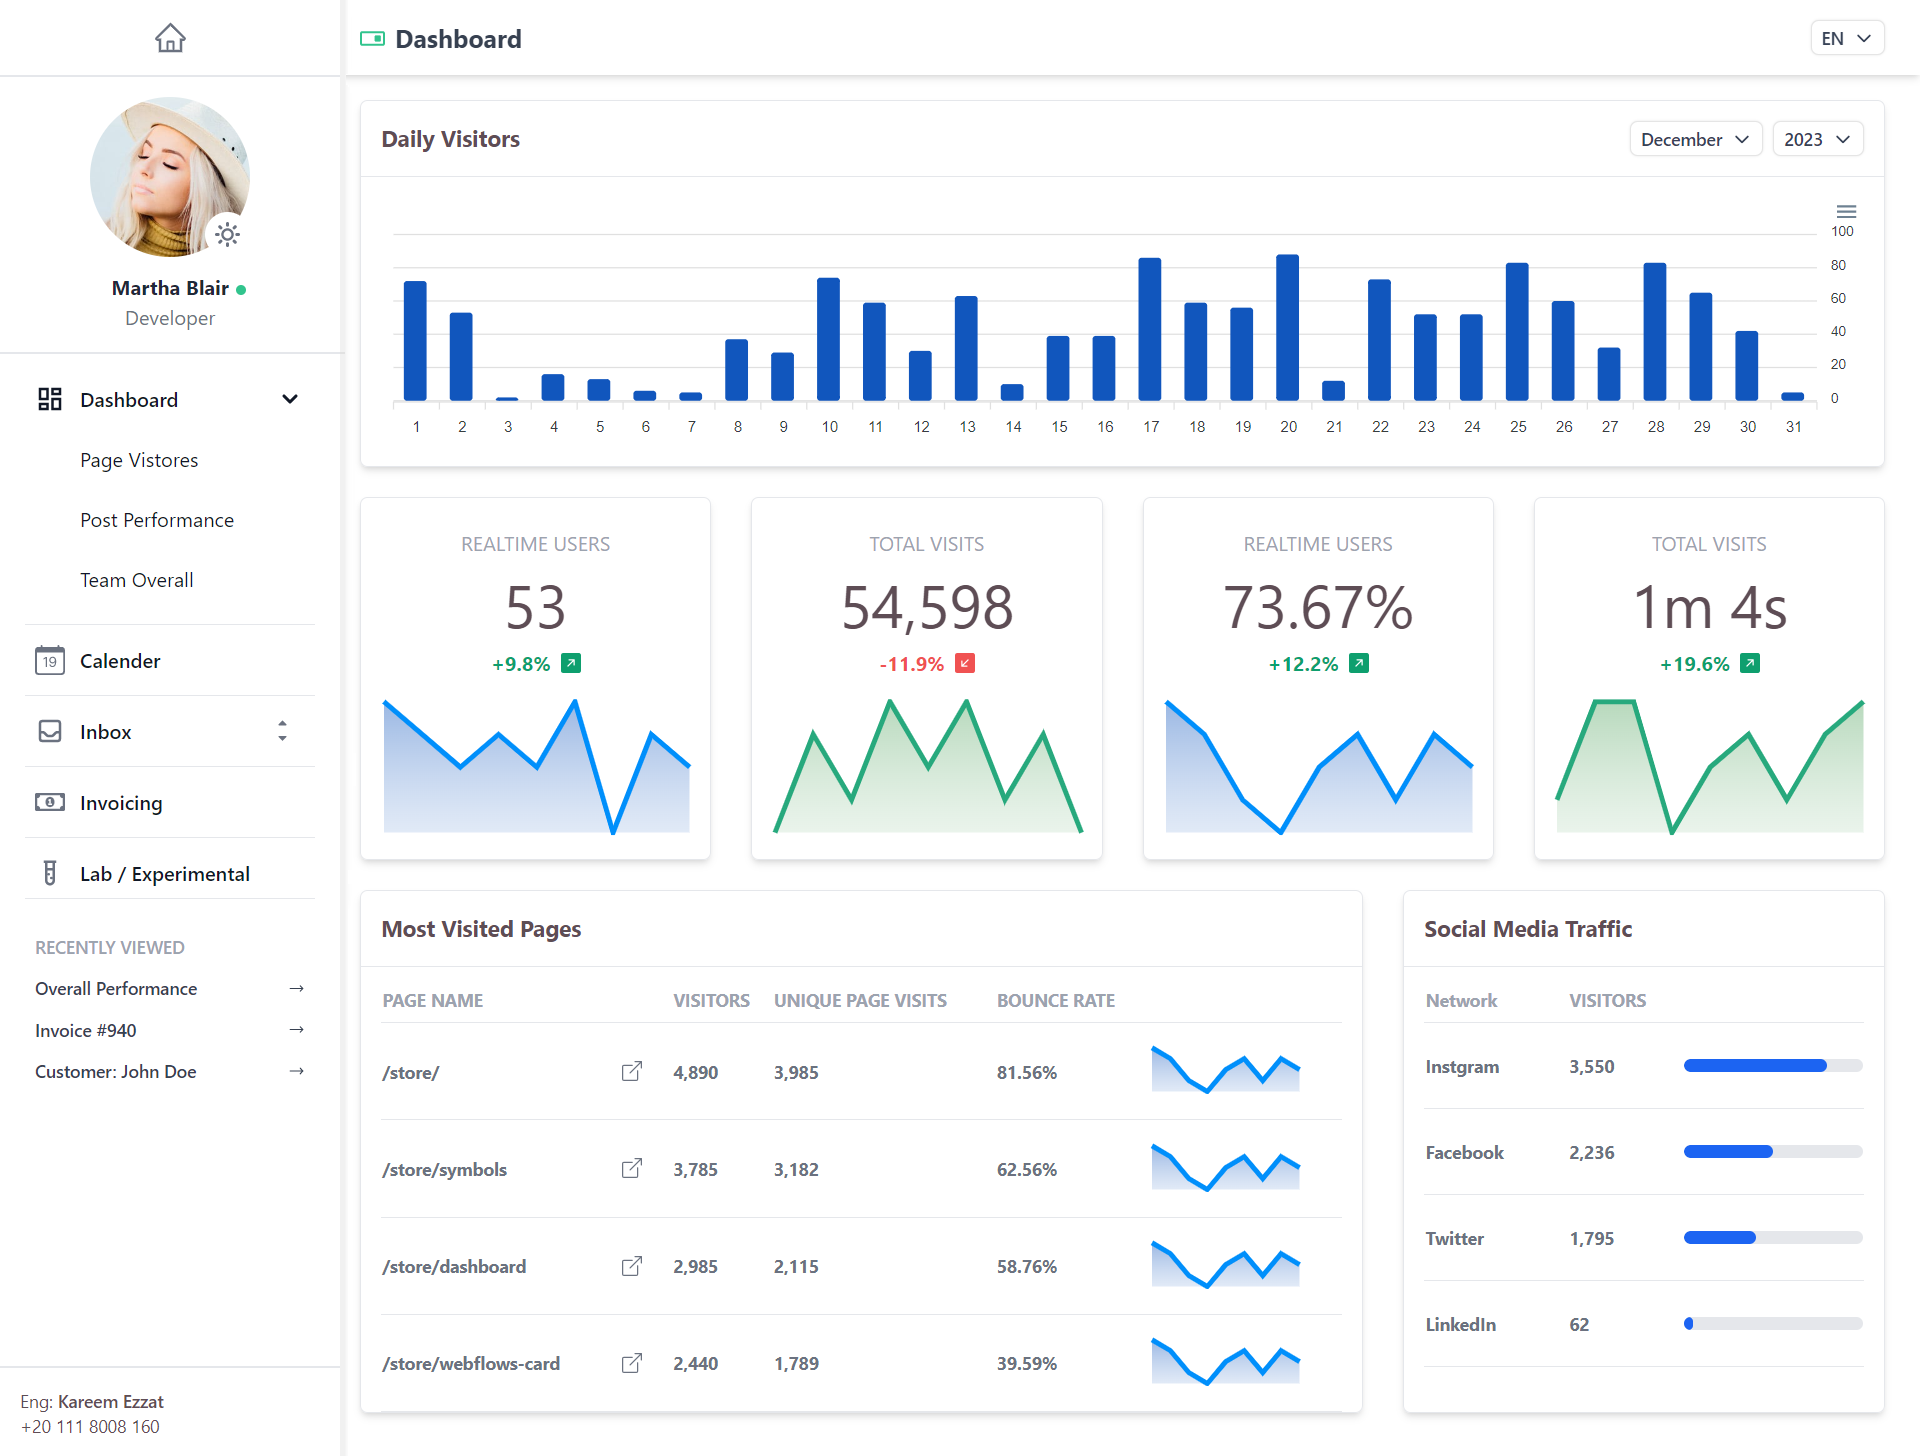Click the Lab test tube icon
Screen dimensions: 1920x1456
49,873
